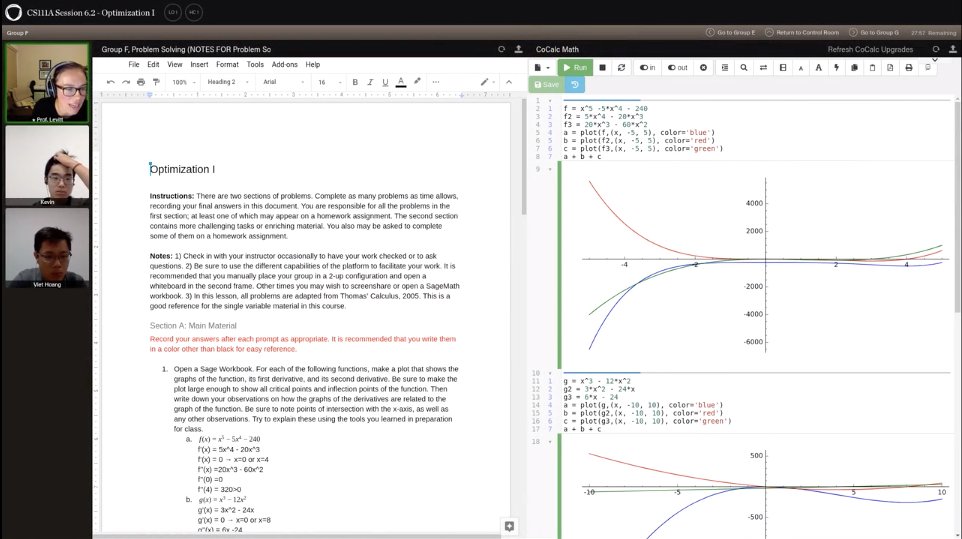Open the CoCalc new file dropdown
The height and width of the screenshot is (539, 962).
click(x=542, y=67)
